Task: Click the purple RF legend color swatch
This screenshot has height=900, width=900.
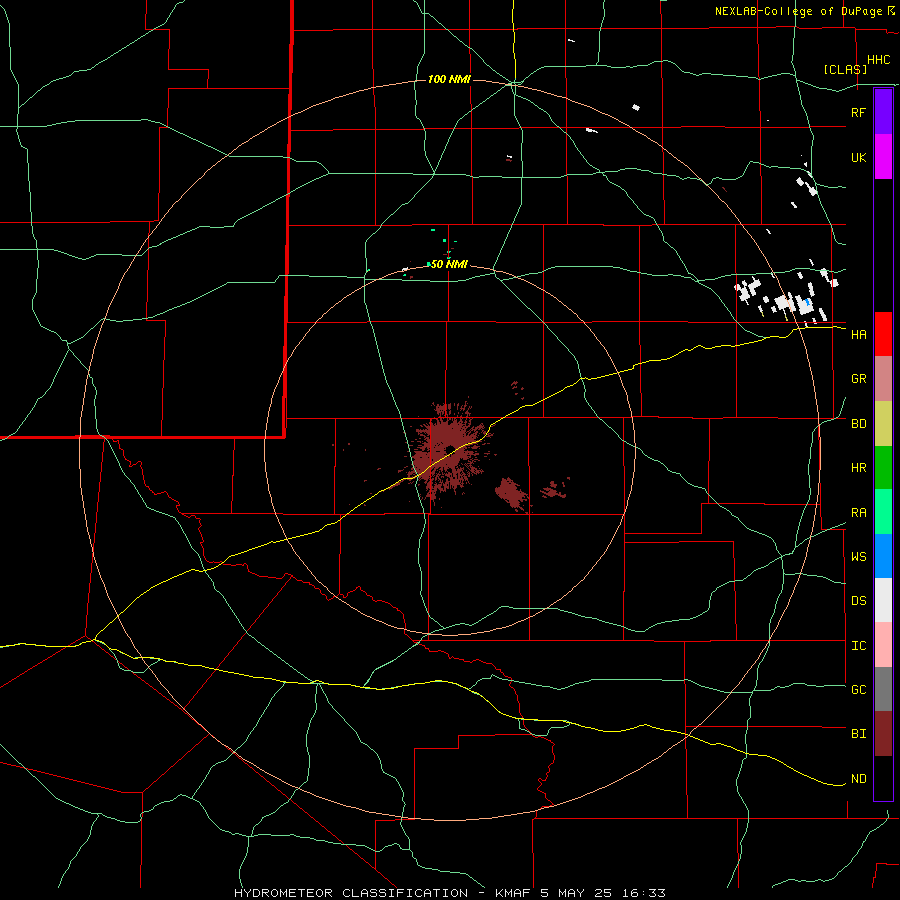Action: coord(883,111)
